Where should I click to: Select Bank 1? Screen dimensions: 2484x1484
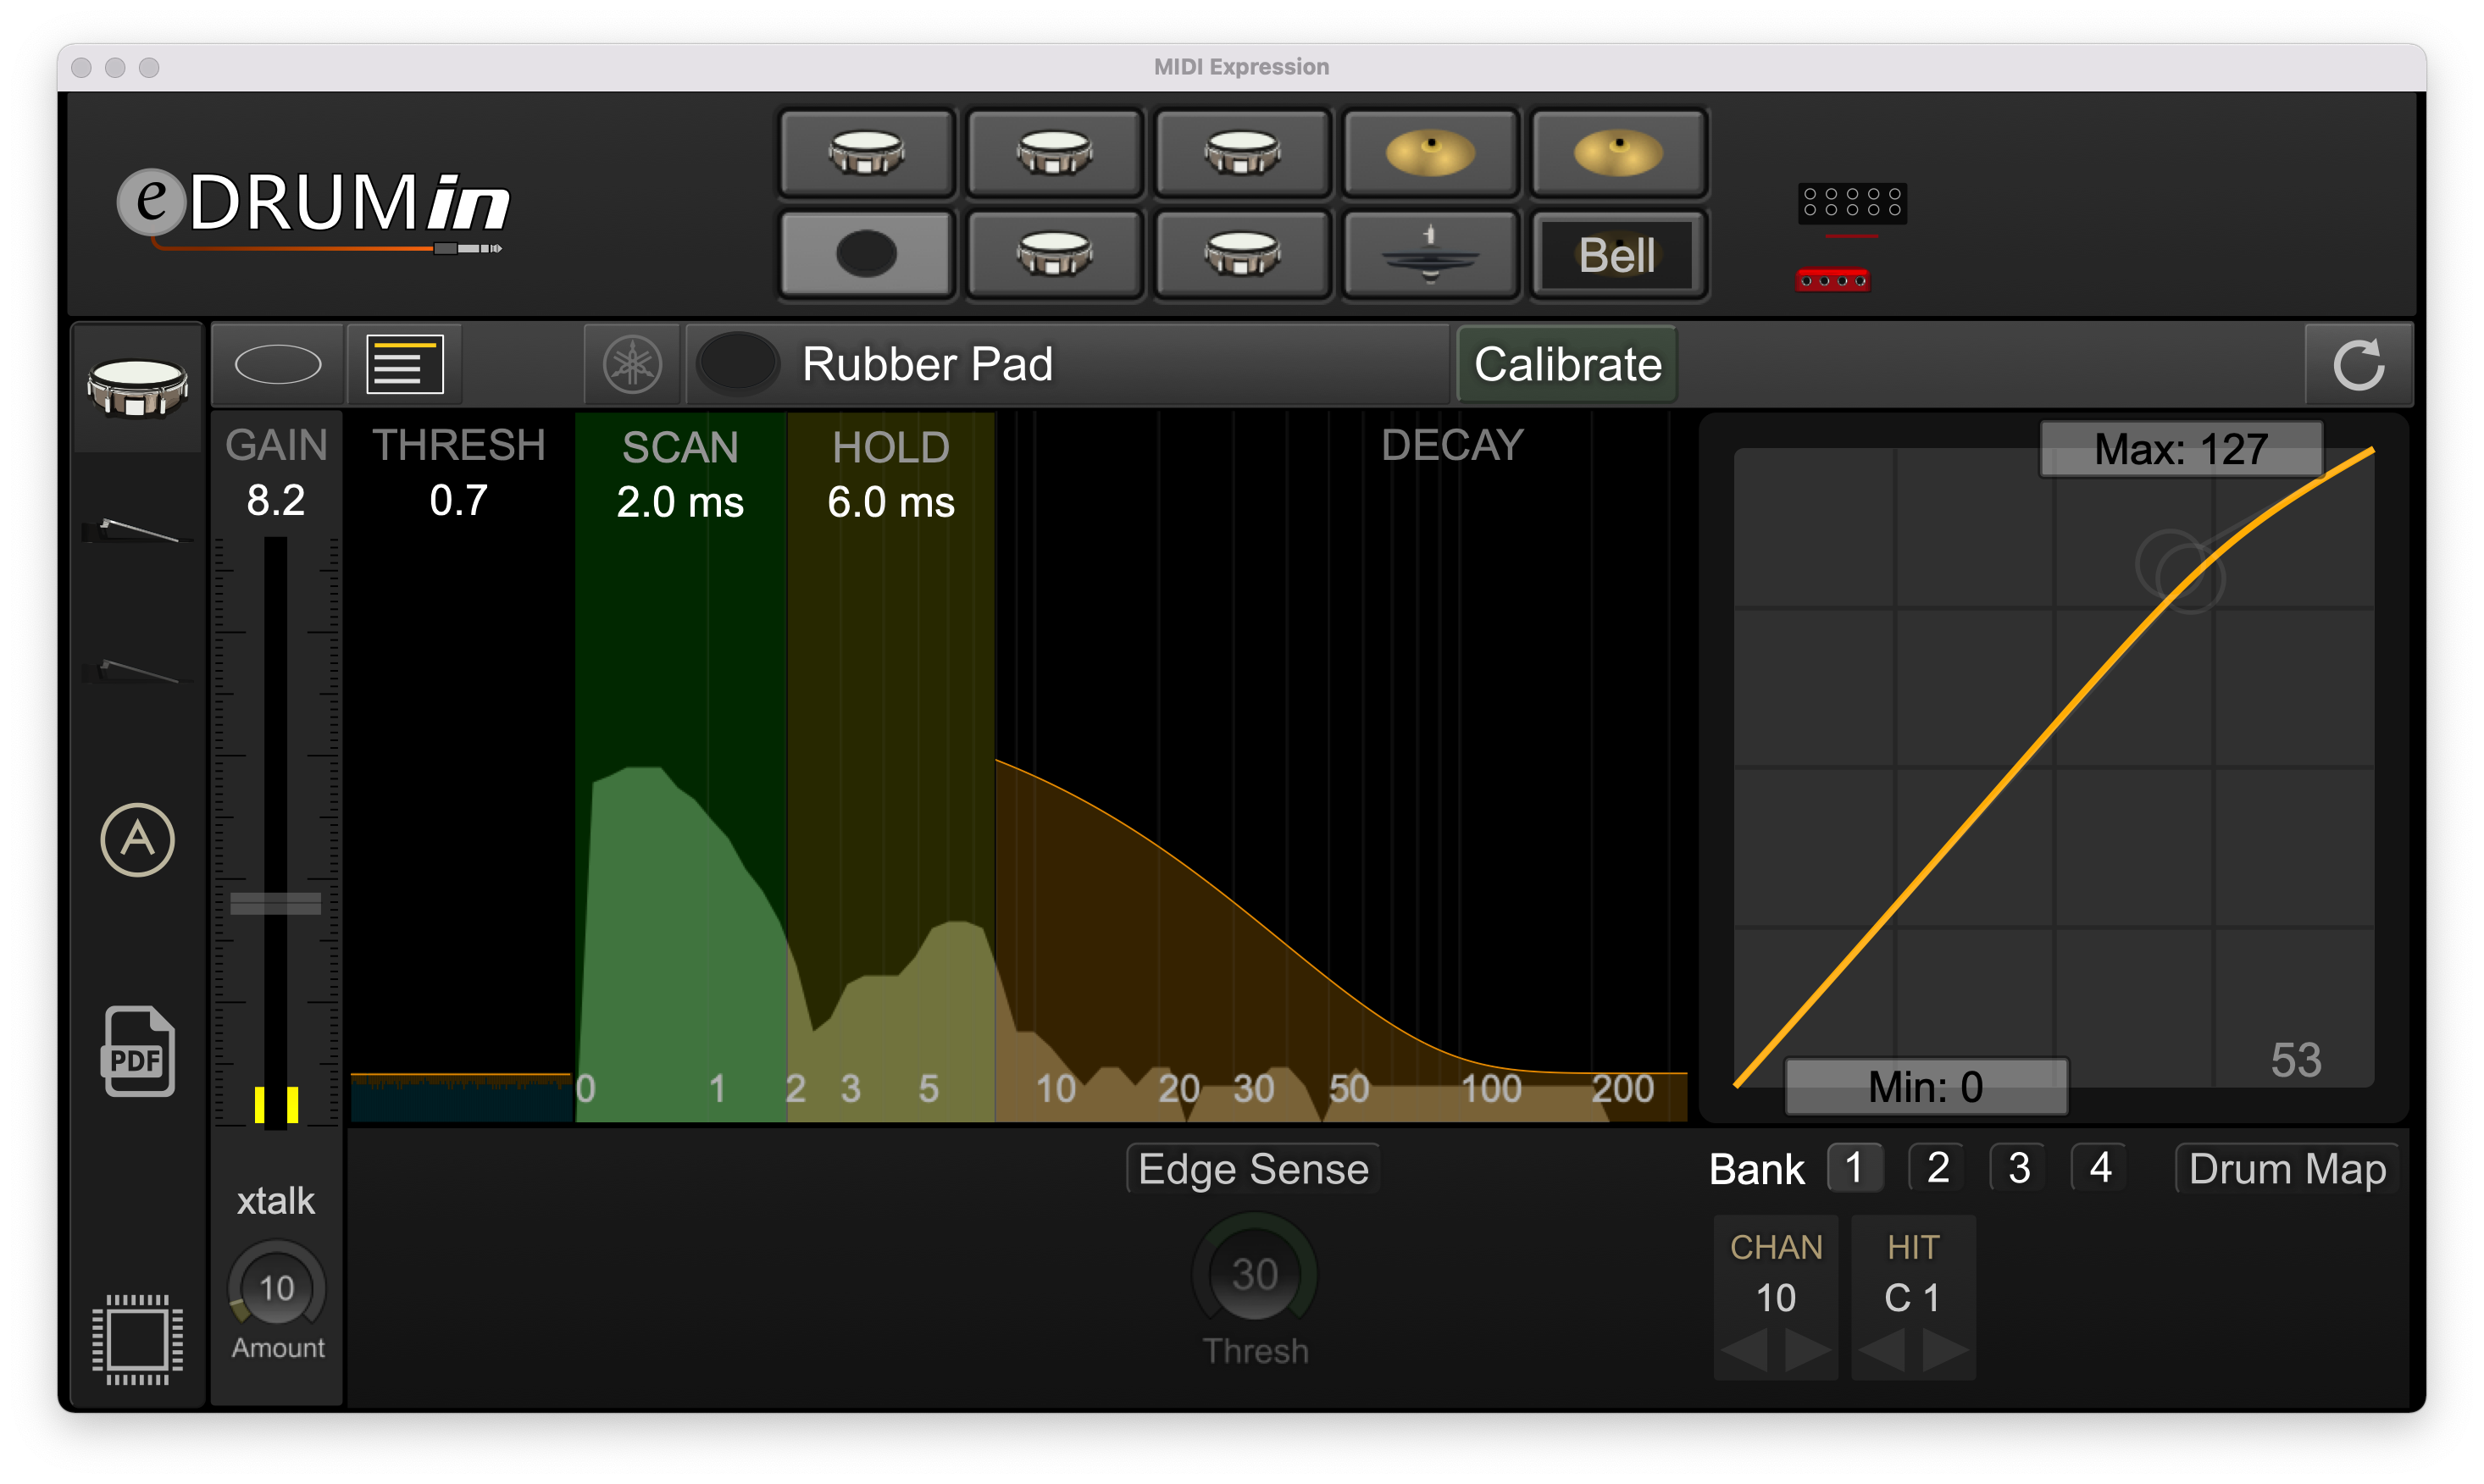point(1855,1167)
